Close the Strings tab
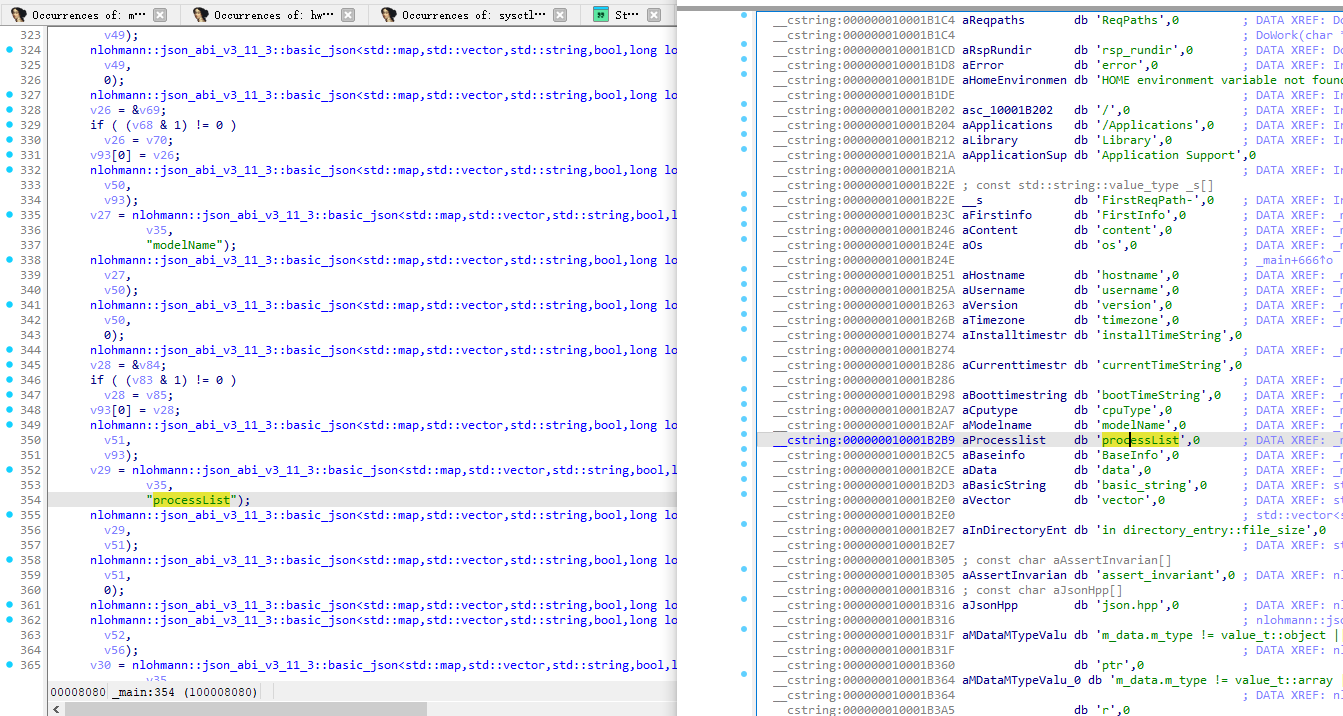The height and width of the screenshot is (716, 1343). coord(653,15)
